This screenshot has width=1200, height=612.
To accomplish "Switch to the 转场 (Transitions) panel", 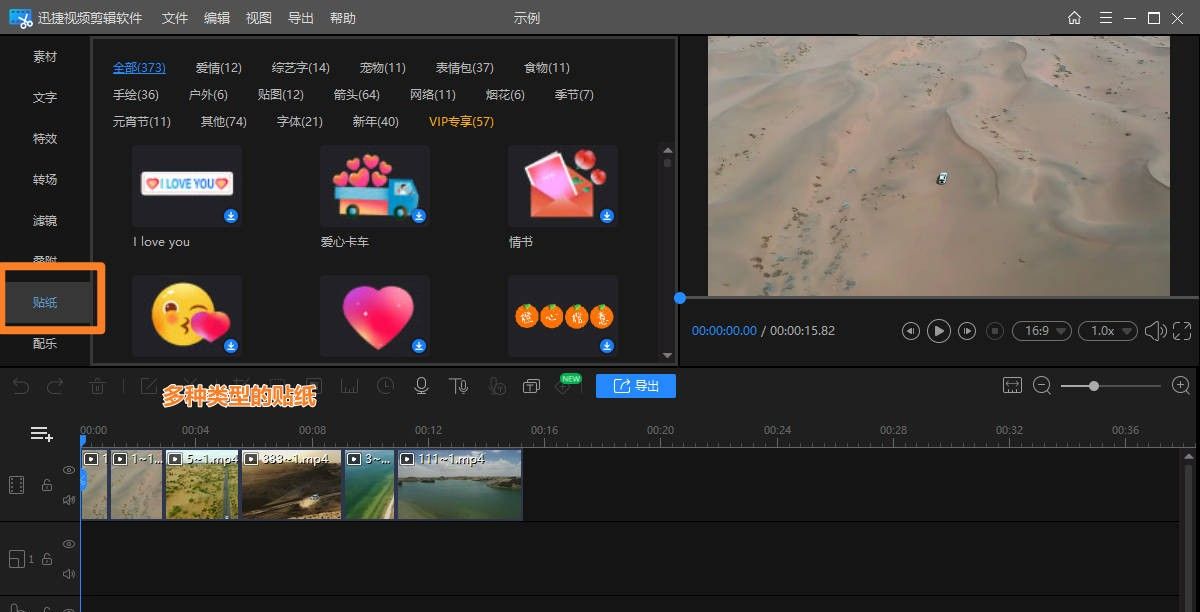I will (x=44, y=179).
